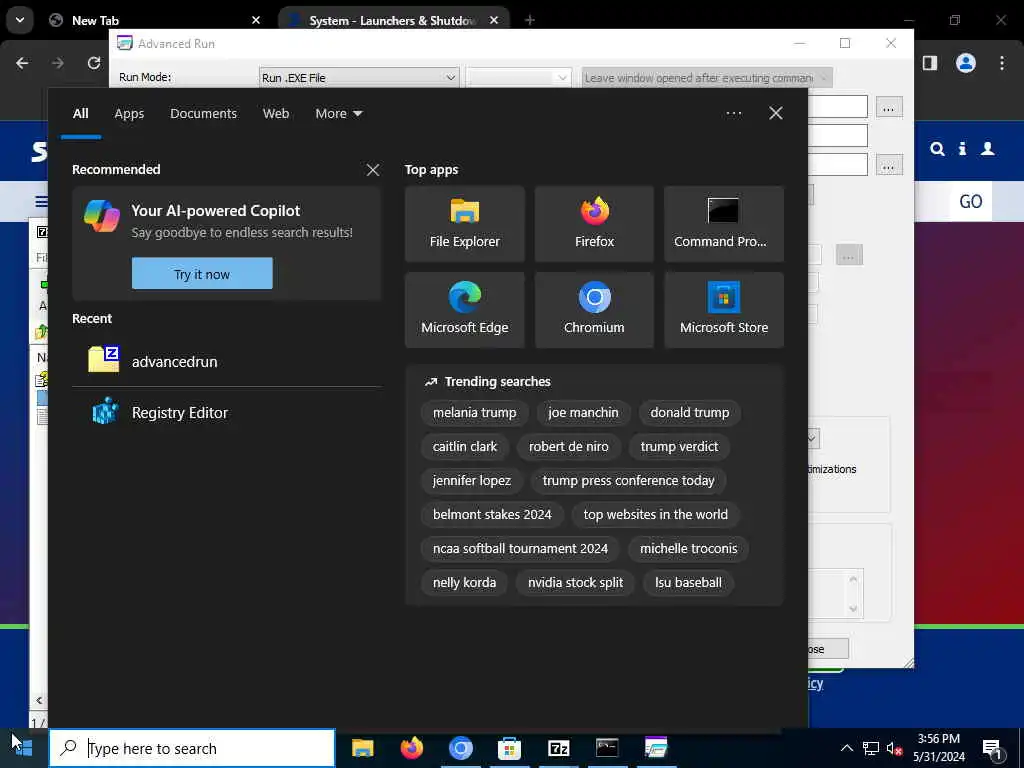Open the Run Mode dropdown in Advanced Run

coord(359,78)
